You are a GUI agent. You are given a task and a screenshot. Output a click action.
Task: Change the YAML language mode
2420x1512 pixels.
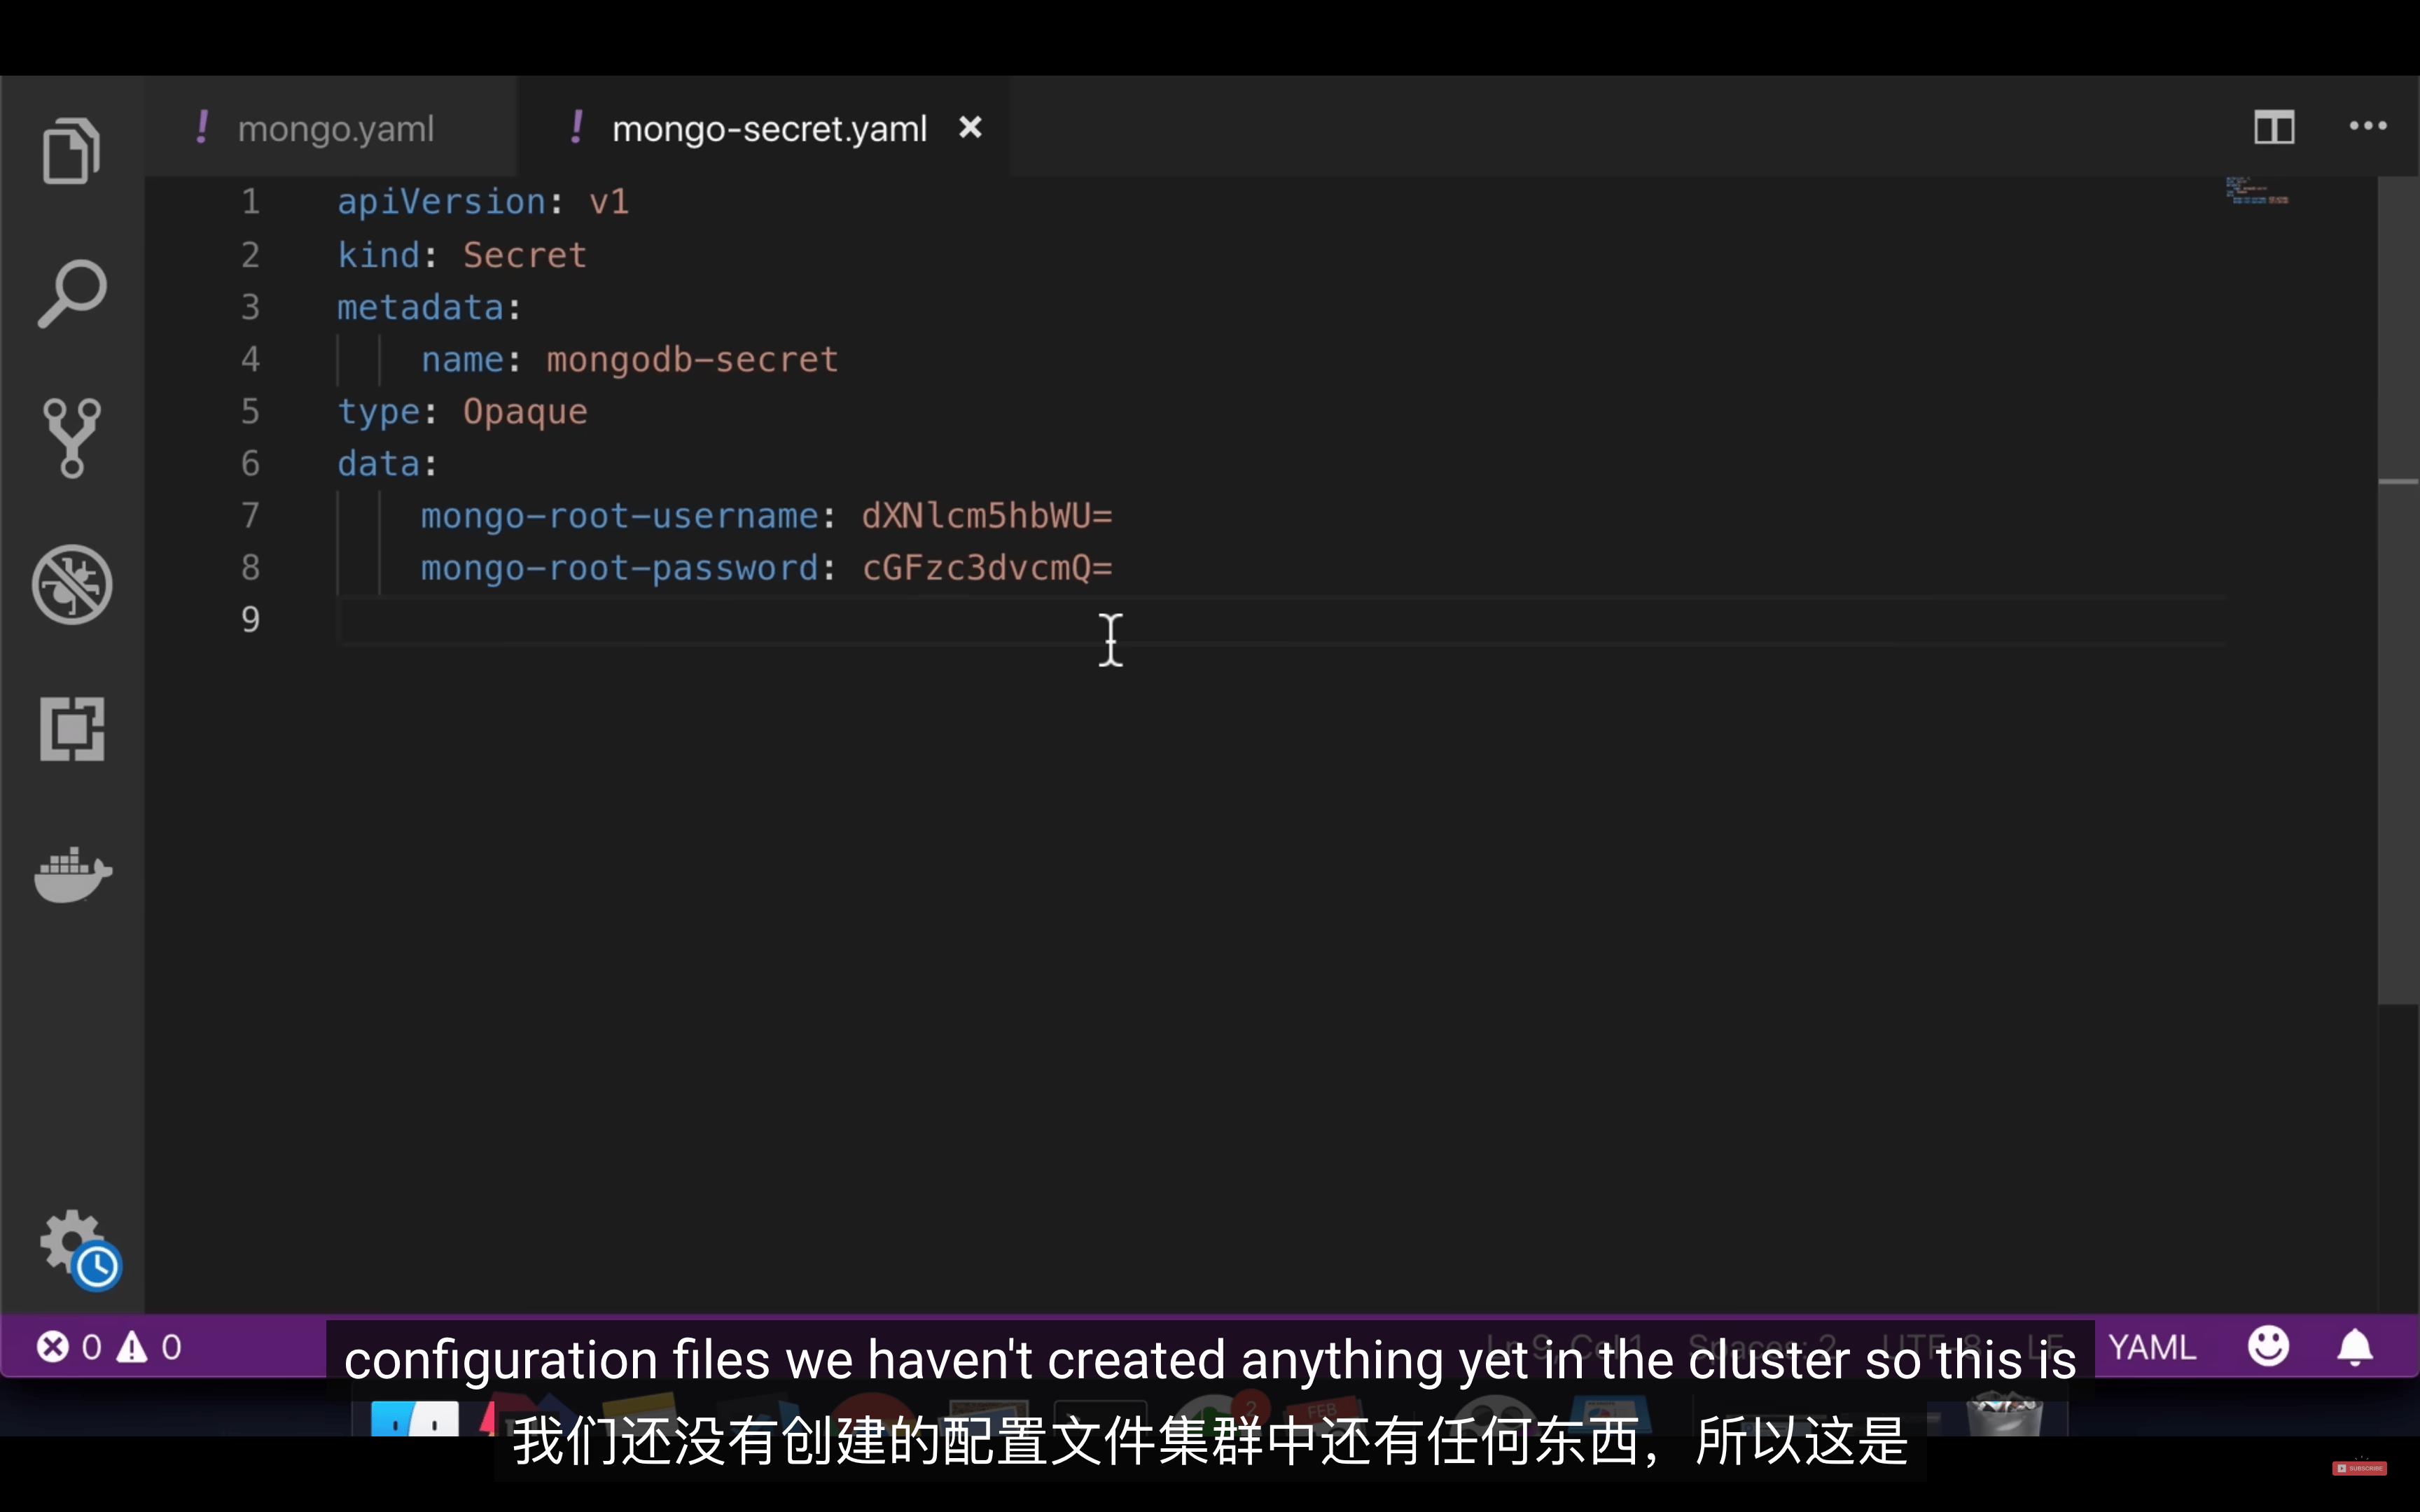[2152, 1347]
